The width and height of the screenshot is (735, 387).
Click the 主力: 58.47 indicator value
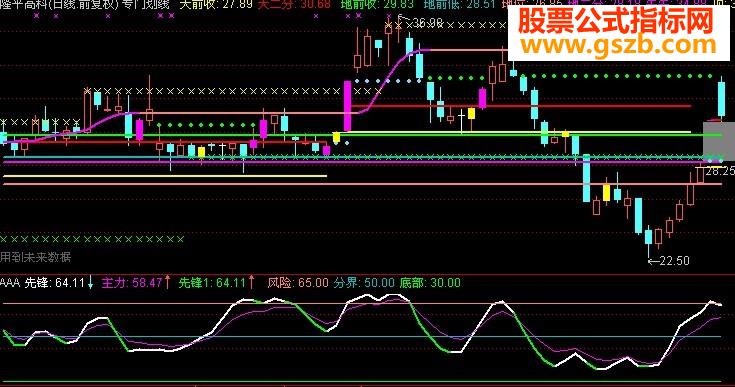click(x=132, y=283)
